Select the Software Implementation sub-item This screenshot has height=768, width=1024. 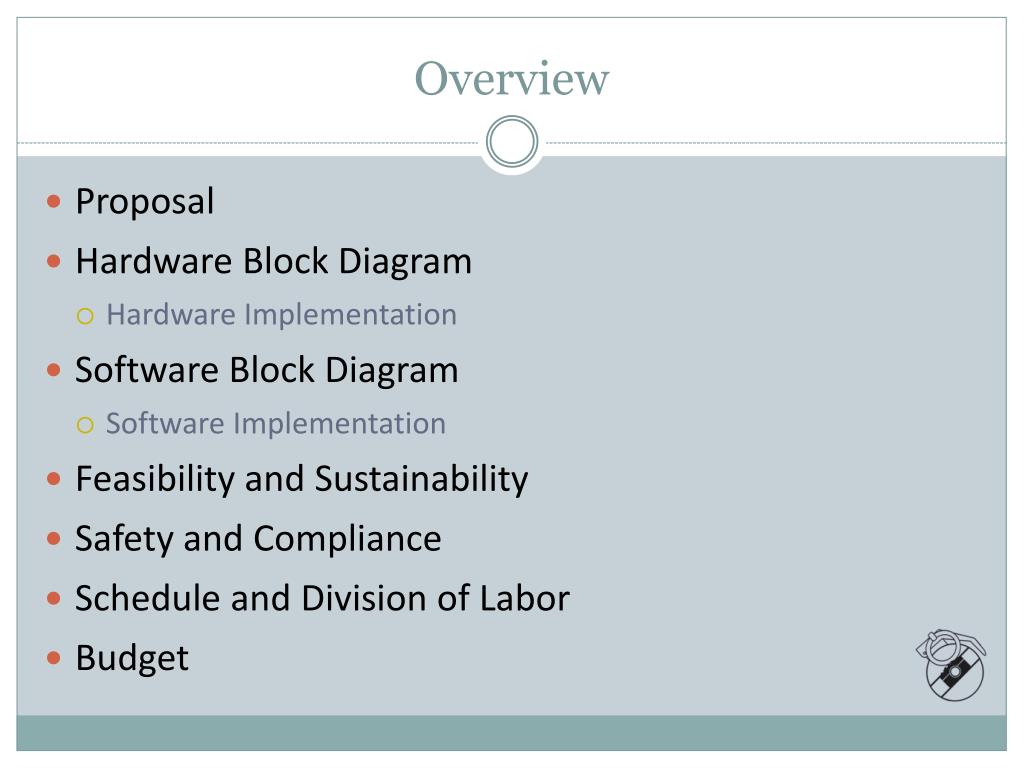(x=276, y=424)
